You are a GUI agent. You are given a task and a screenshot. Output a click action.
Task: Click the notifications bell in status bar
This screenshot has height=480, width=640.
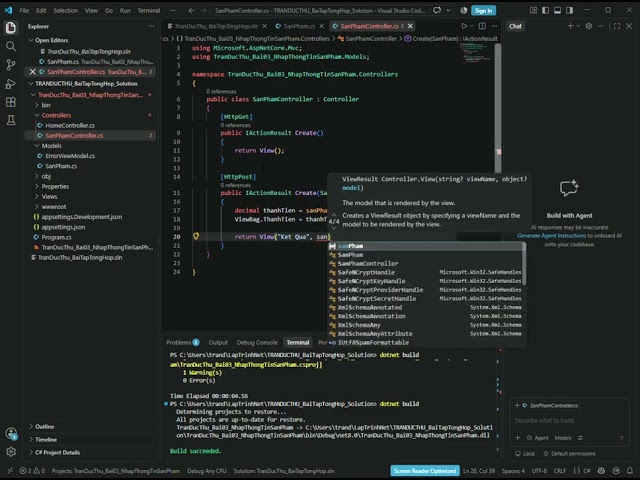(629, 471)
